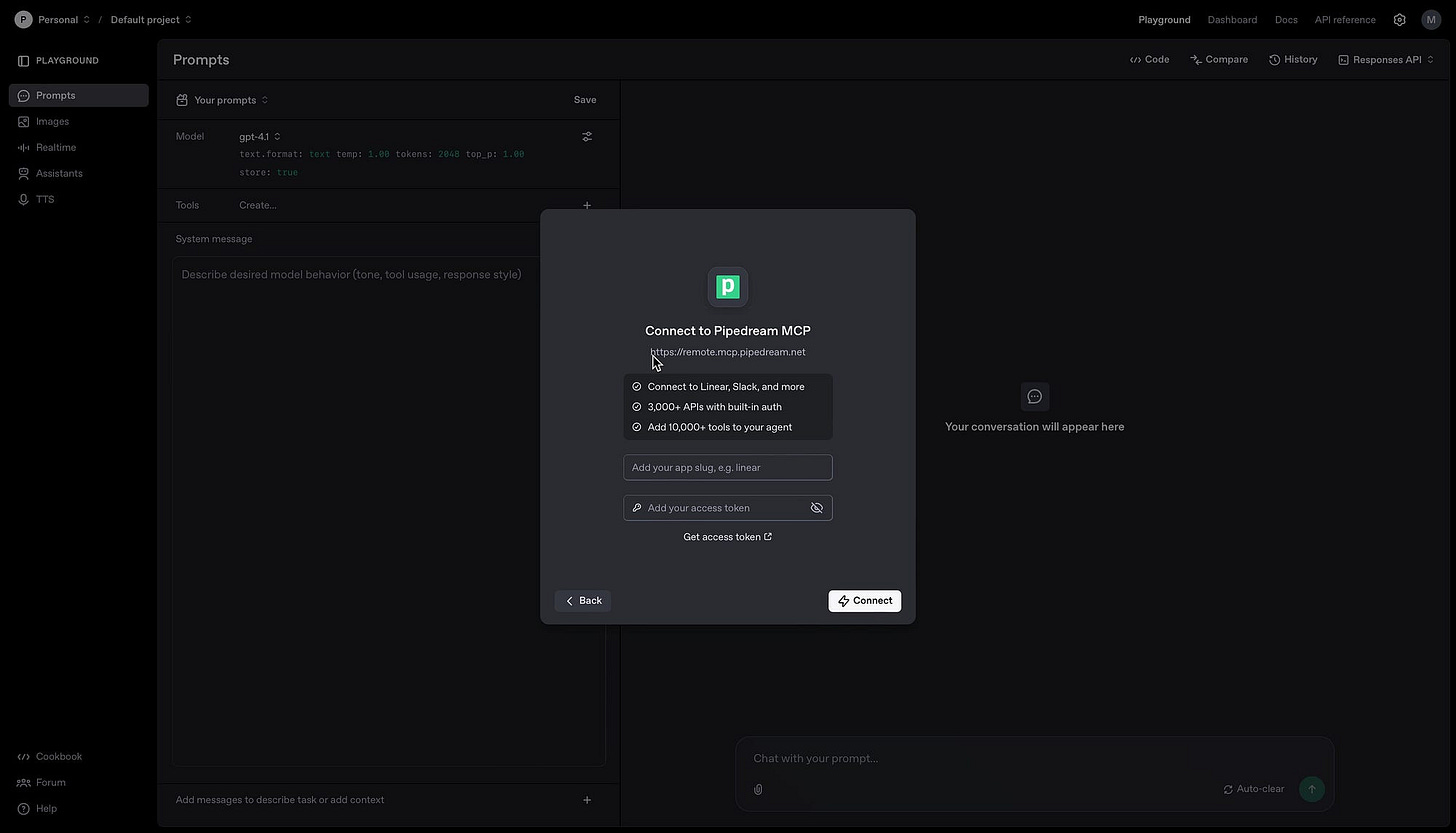This screenshot has width=1456, height=833.
Task: Click the Personal organization avatar P
Action: click(23, 19)
